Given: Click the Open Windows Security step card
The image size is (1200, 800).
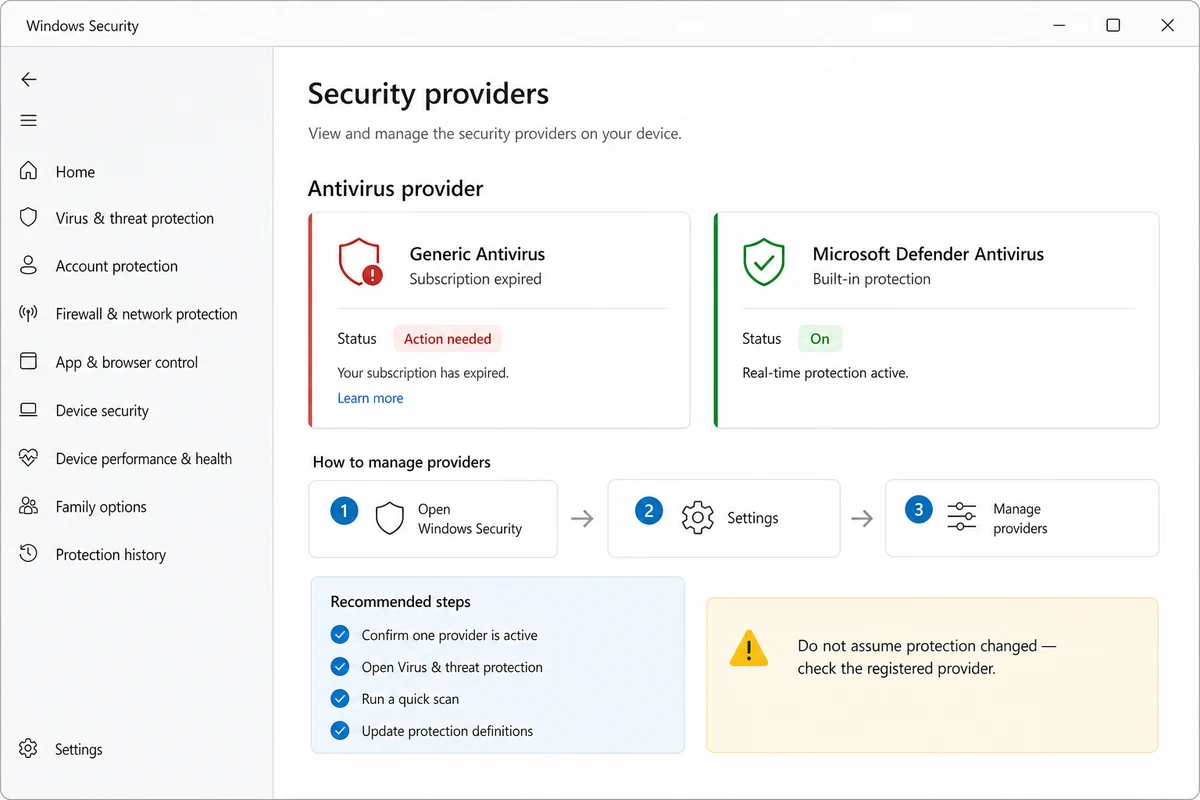Looking at the screenshot, I should (x=433, y=518).
